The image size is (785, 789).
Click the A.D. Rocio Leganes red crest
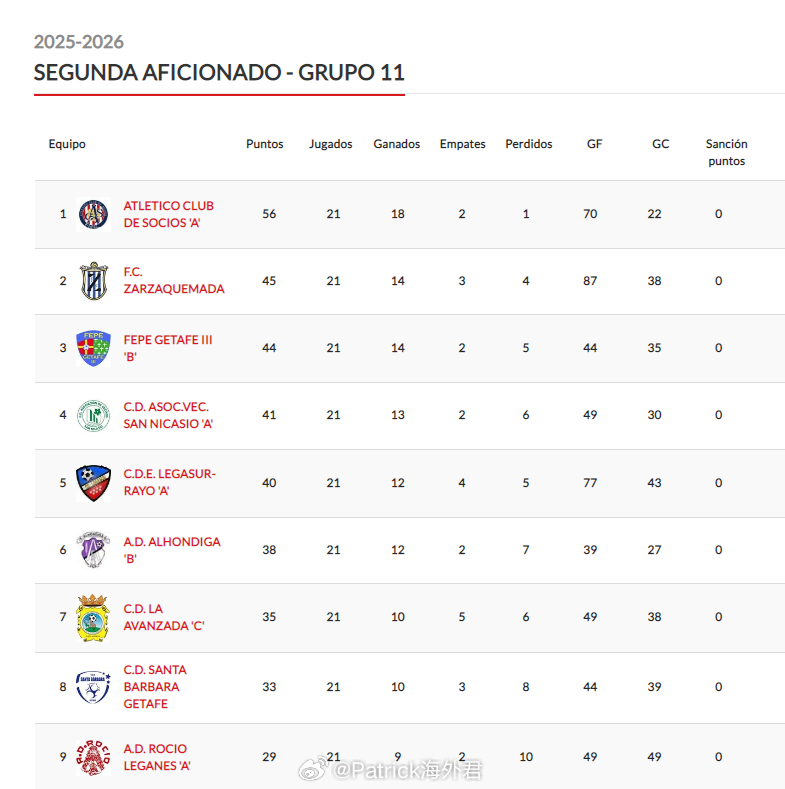click(93, 757)
